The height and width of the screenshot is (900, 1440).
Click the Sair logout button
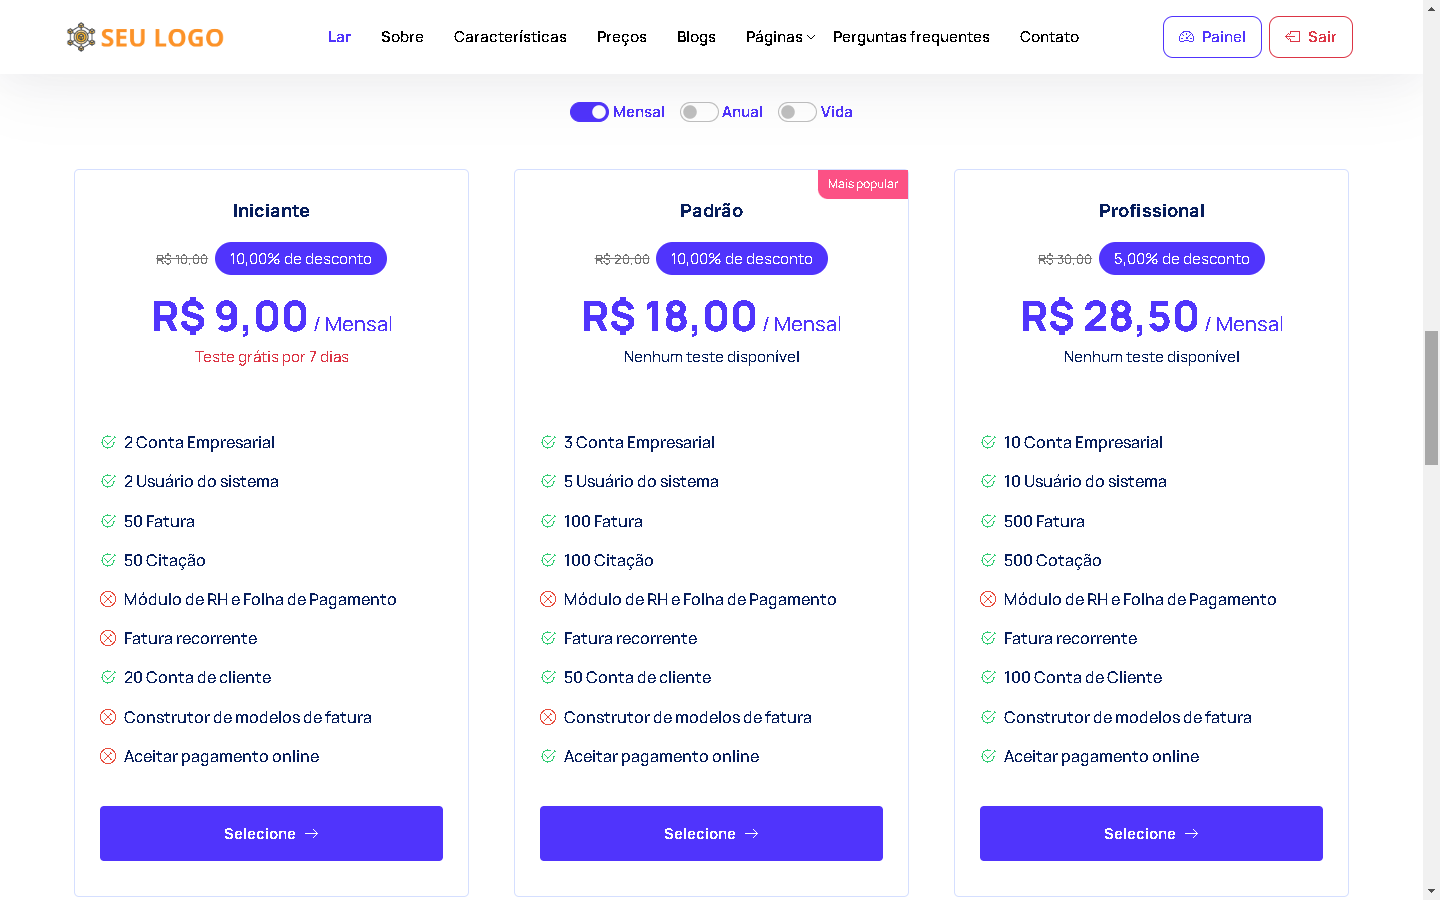[1310, 37]
